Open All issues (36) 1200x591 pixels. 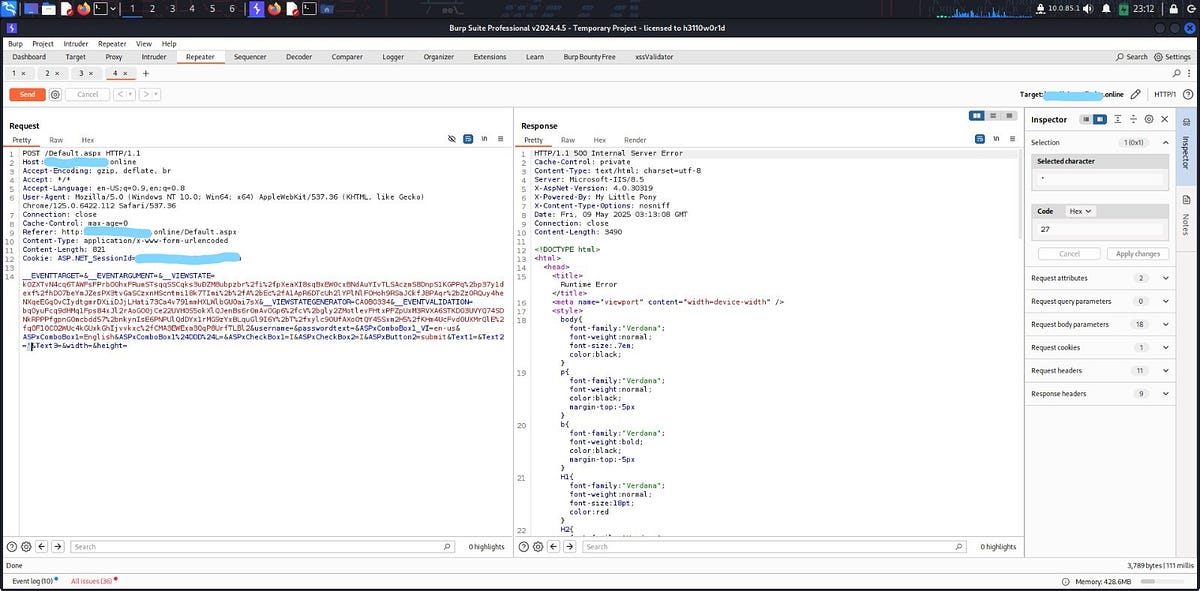(x=93, y=581)
